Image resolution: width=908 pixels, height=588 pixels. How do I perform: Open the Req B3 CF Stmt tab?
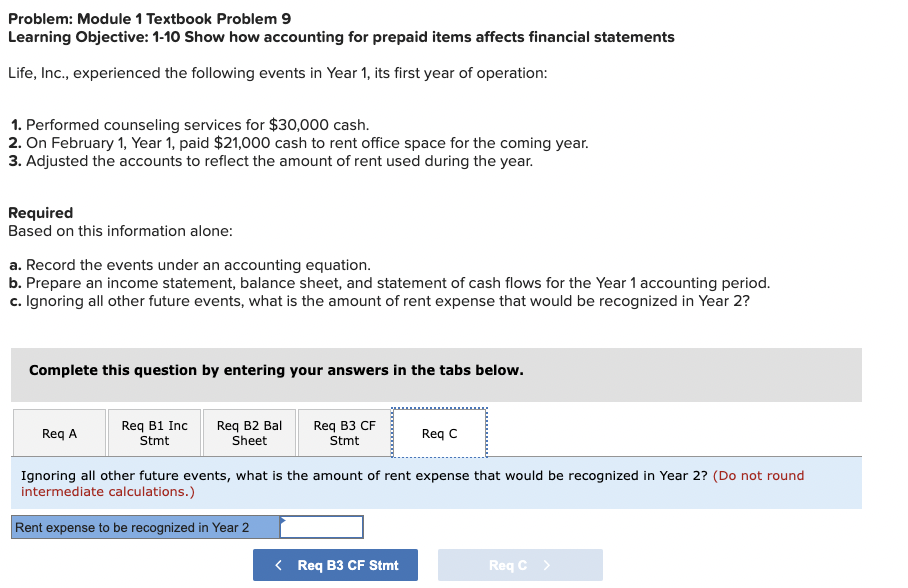[x=343, y=432]
